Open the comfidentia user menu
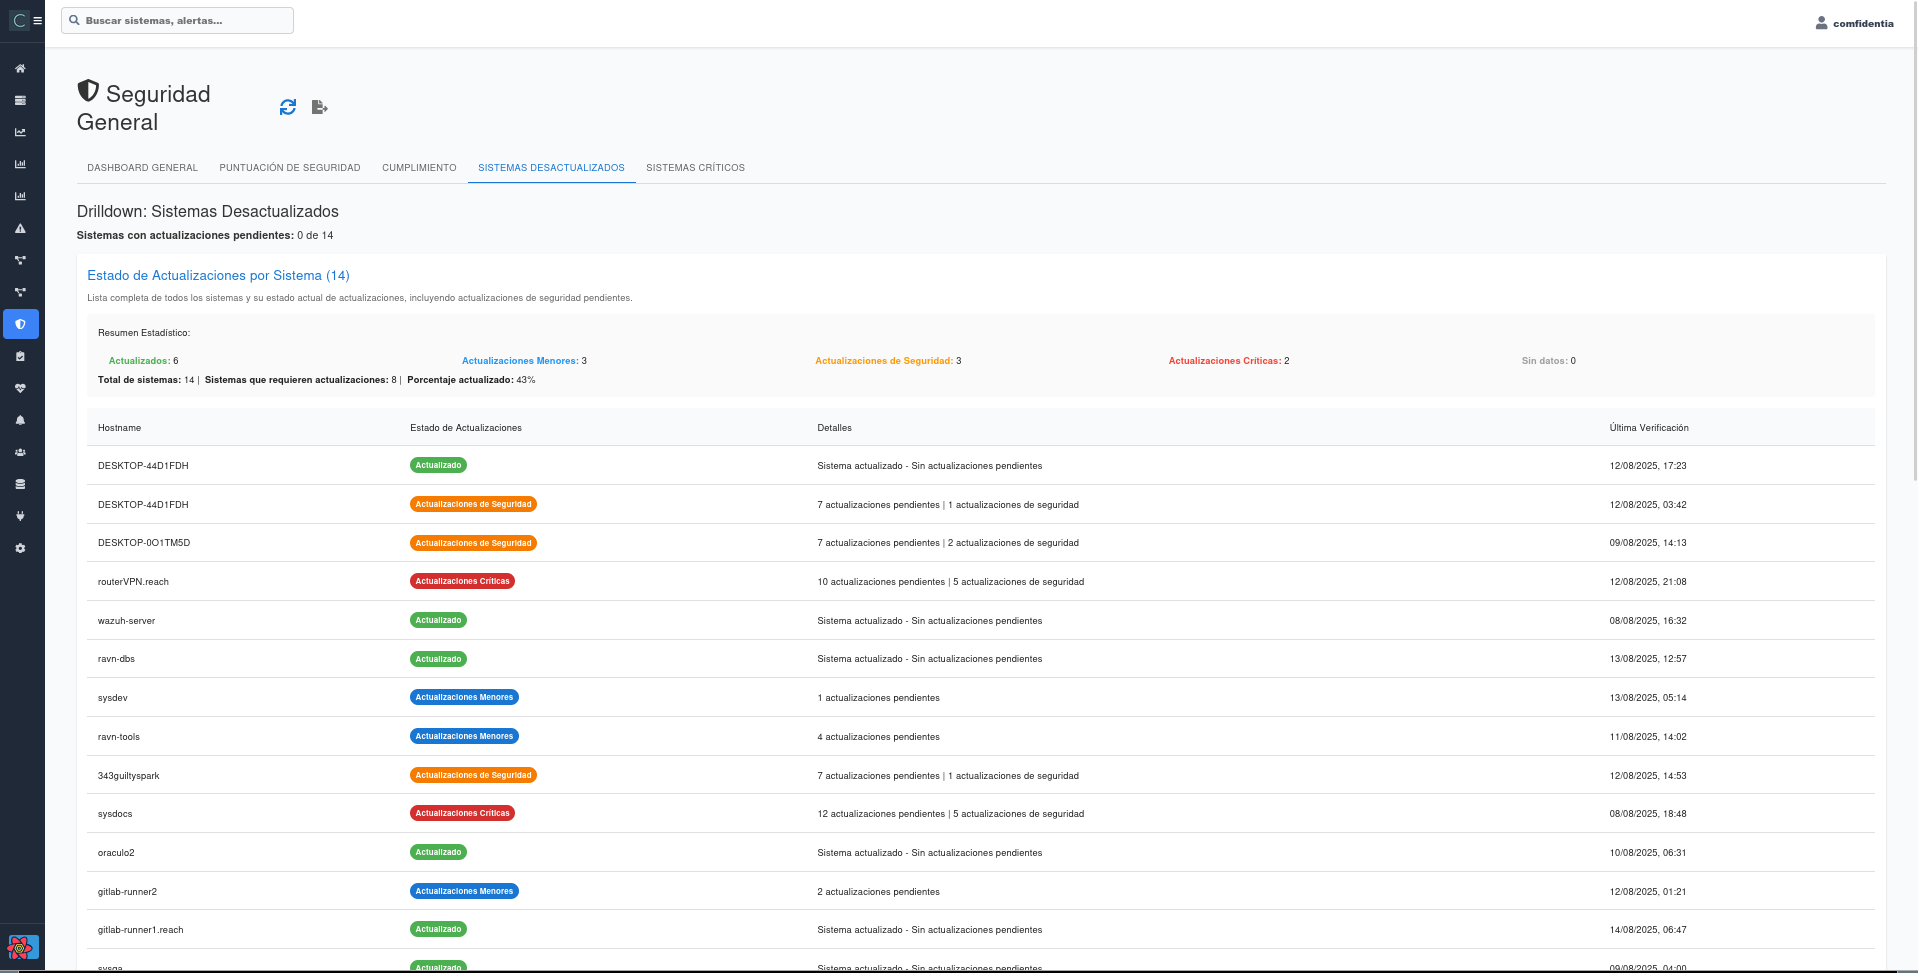 point(1854,23)
